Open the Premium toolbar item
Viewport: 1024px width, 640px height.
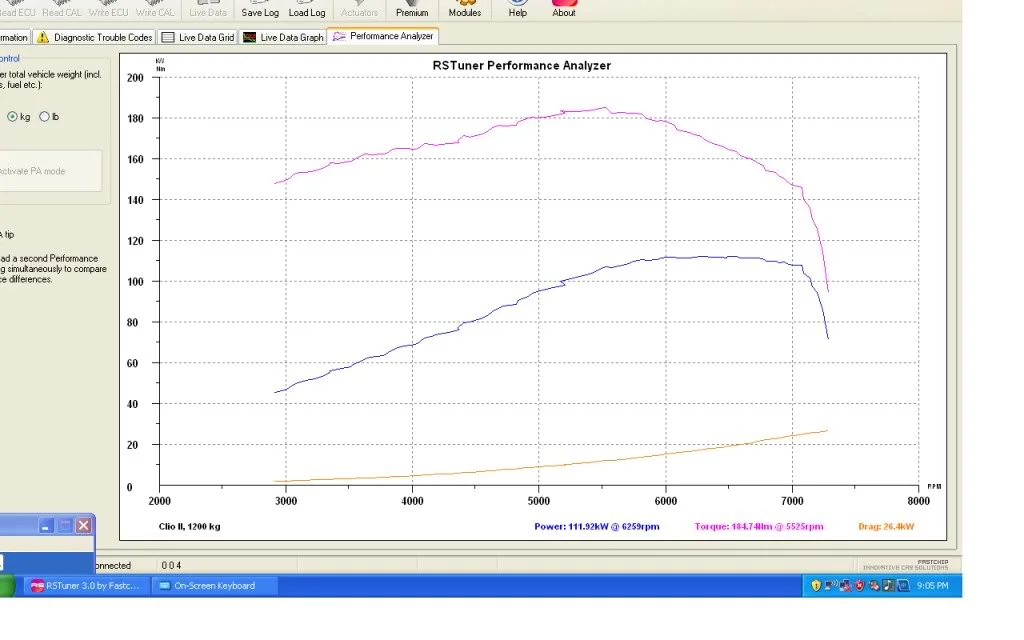412,9
